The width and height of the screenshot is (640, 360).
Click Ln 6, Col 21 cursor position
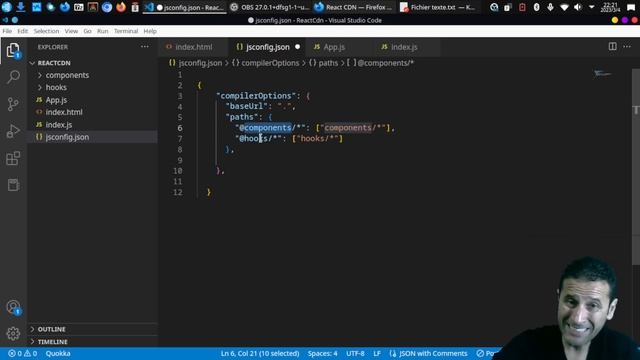(260, 353)
